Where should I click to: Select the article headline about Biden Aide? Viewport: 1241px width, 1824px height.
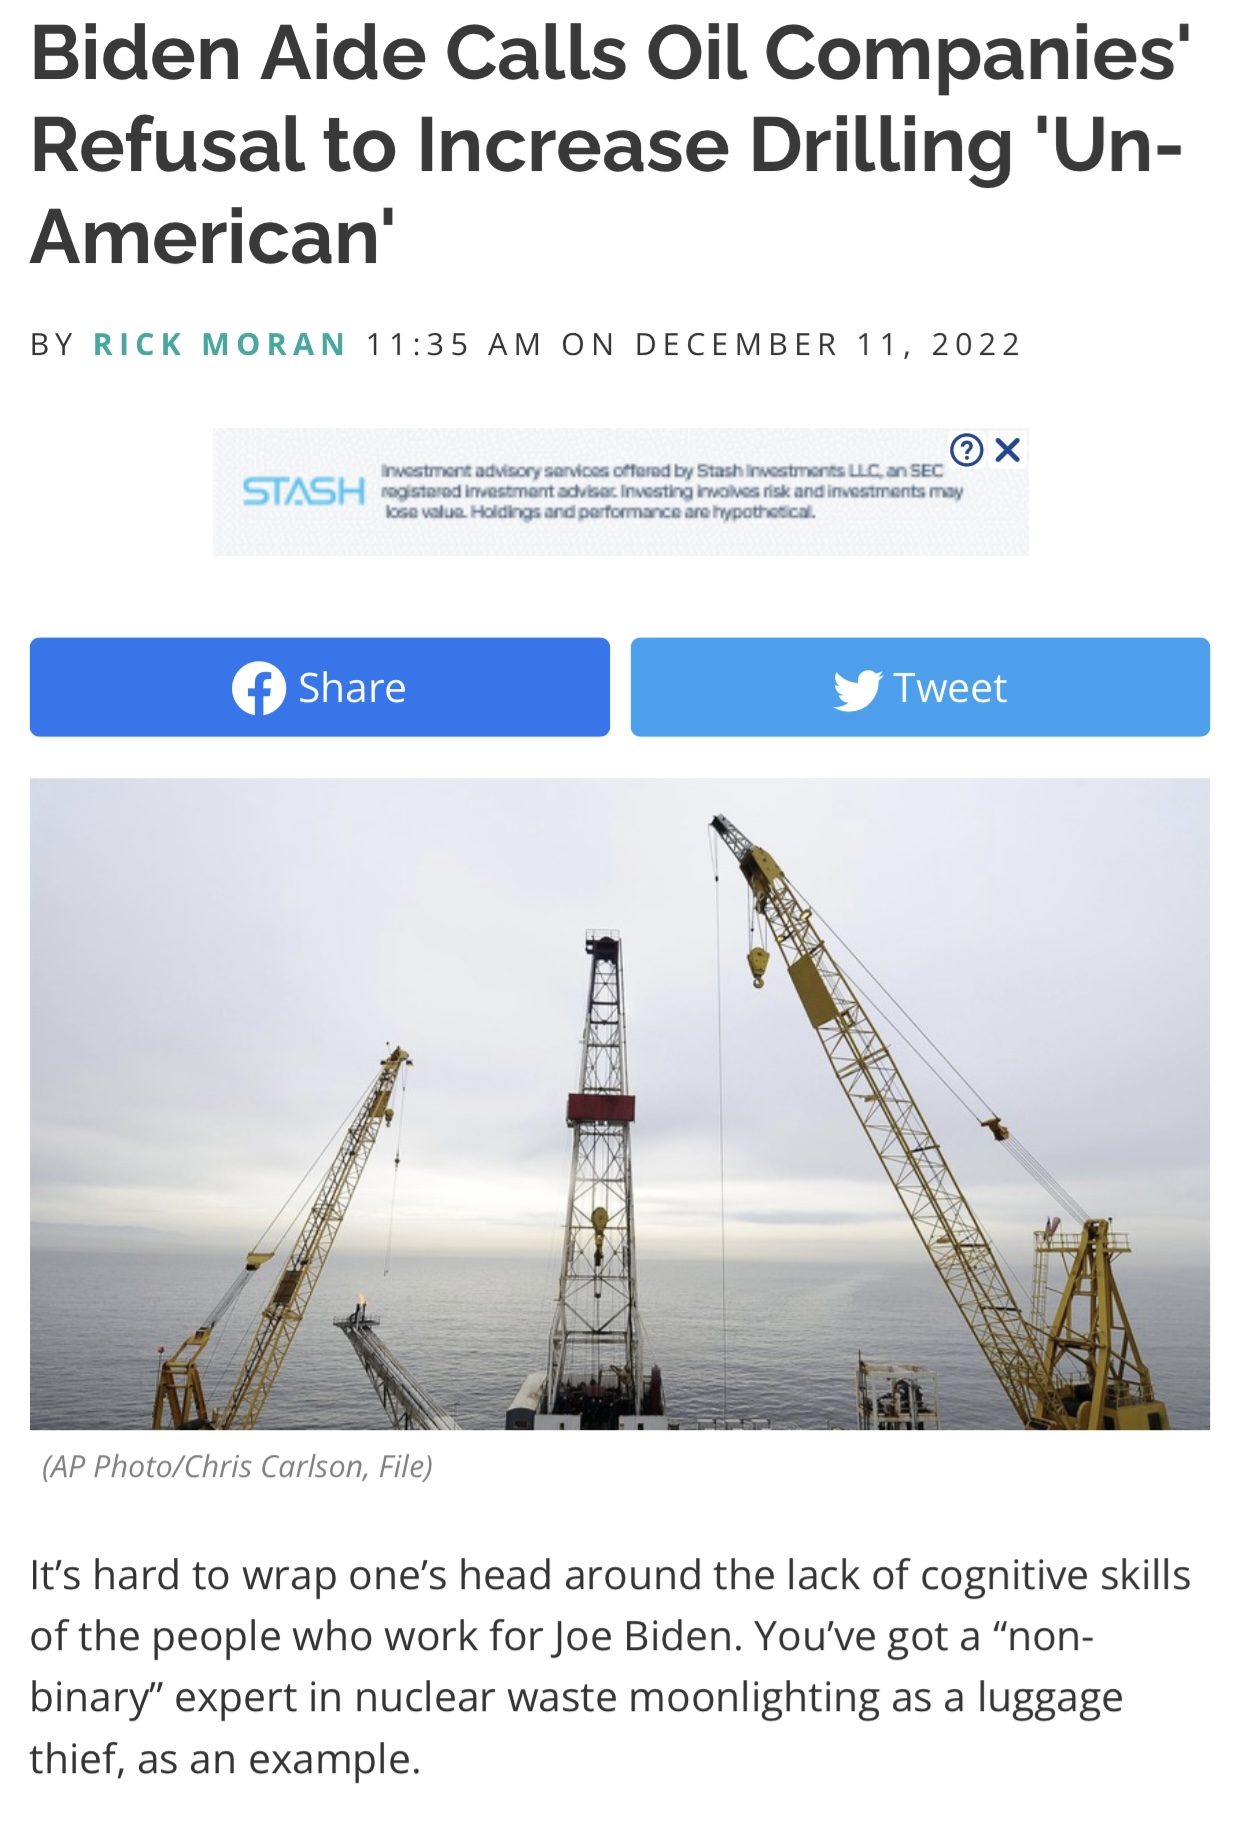point(611,145)
